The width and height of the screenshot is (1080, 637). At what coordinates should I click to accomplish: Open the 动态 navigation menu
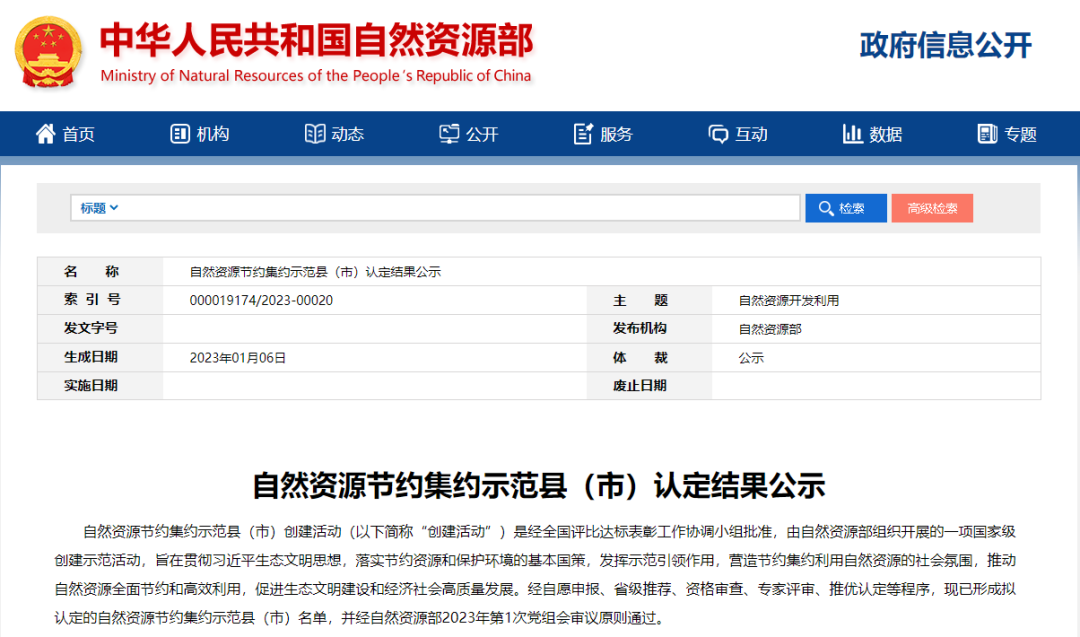click(347, 134)
